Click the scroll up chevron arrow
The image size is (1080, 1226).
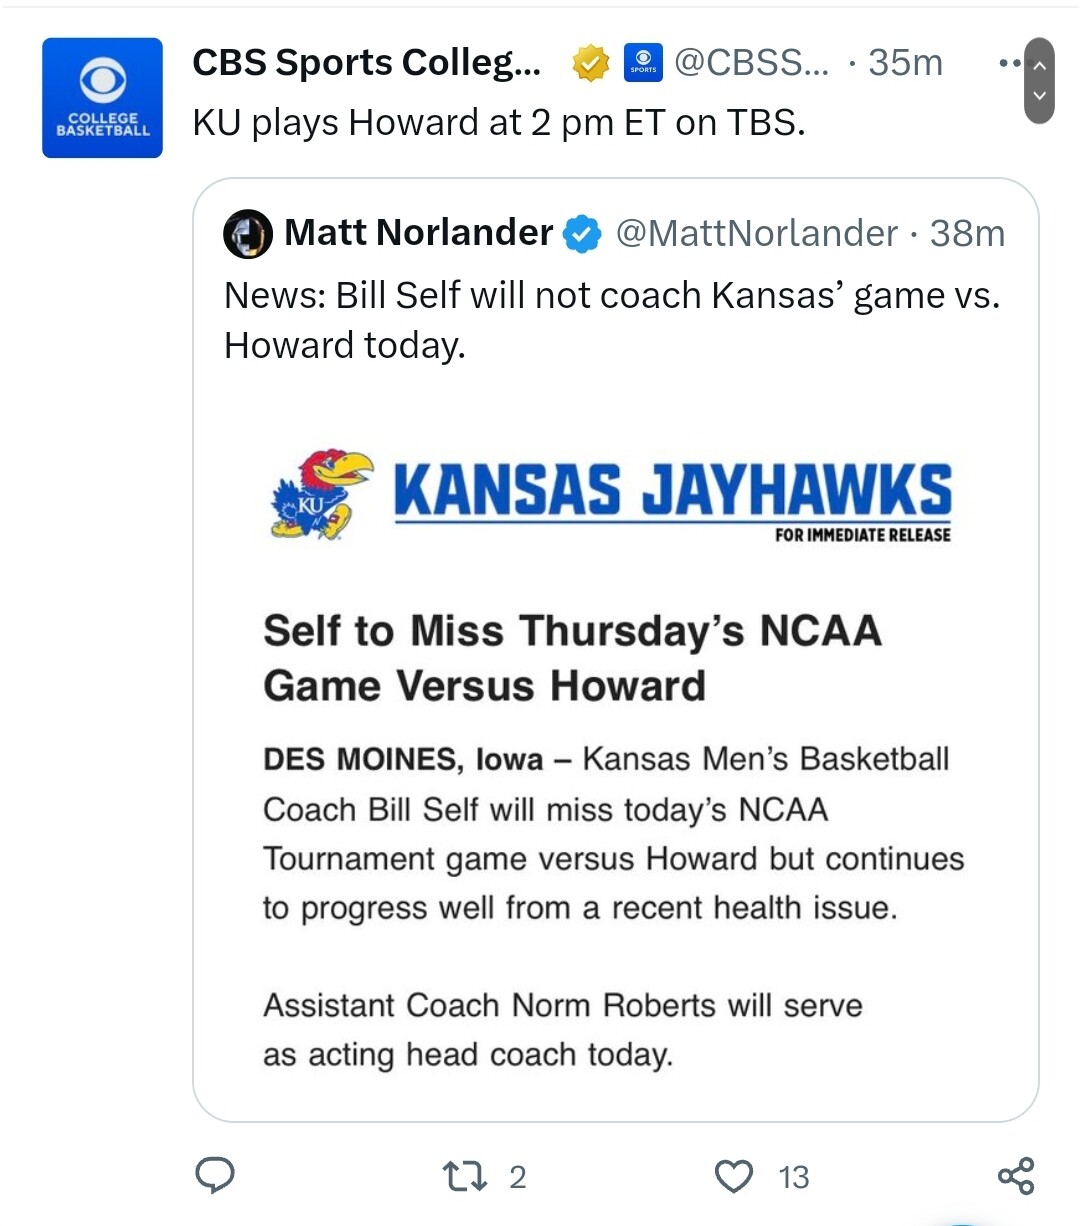pos(1040,64)
